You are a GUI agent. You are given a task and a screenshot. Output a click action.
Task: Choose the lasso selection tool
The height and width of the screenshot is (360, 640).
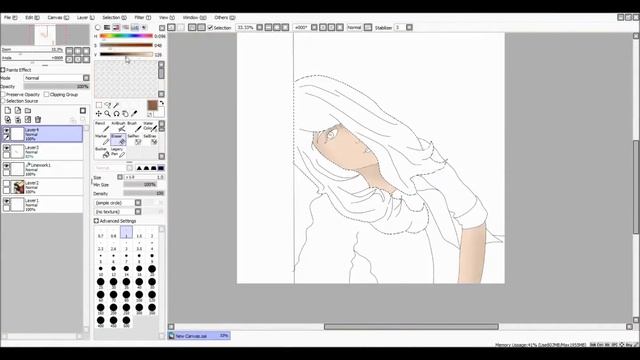108,105
